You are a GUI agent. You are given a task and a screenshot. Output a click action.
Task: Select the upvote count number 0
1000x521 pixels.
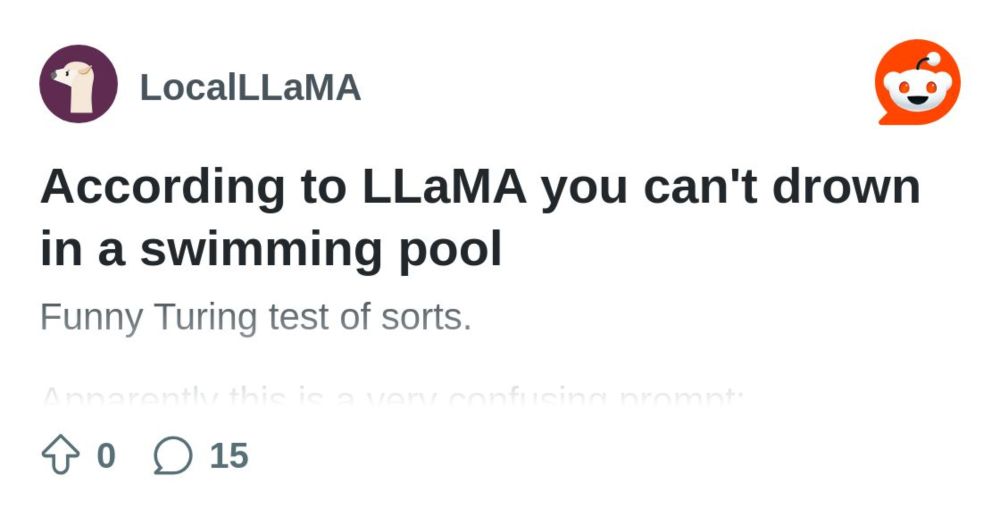[x=106, y=455]
